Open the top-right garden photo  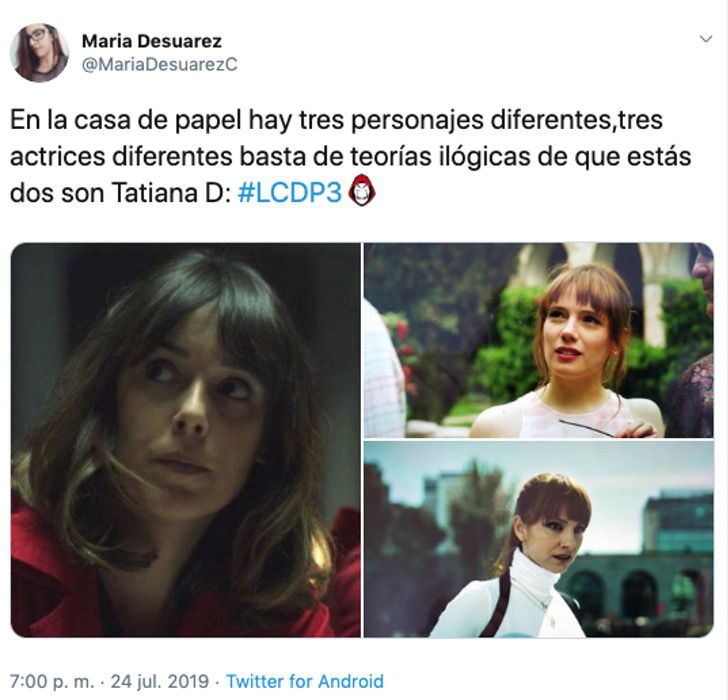click(539, 340)
